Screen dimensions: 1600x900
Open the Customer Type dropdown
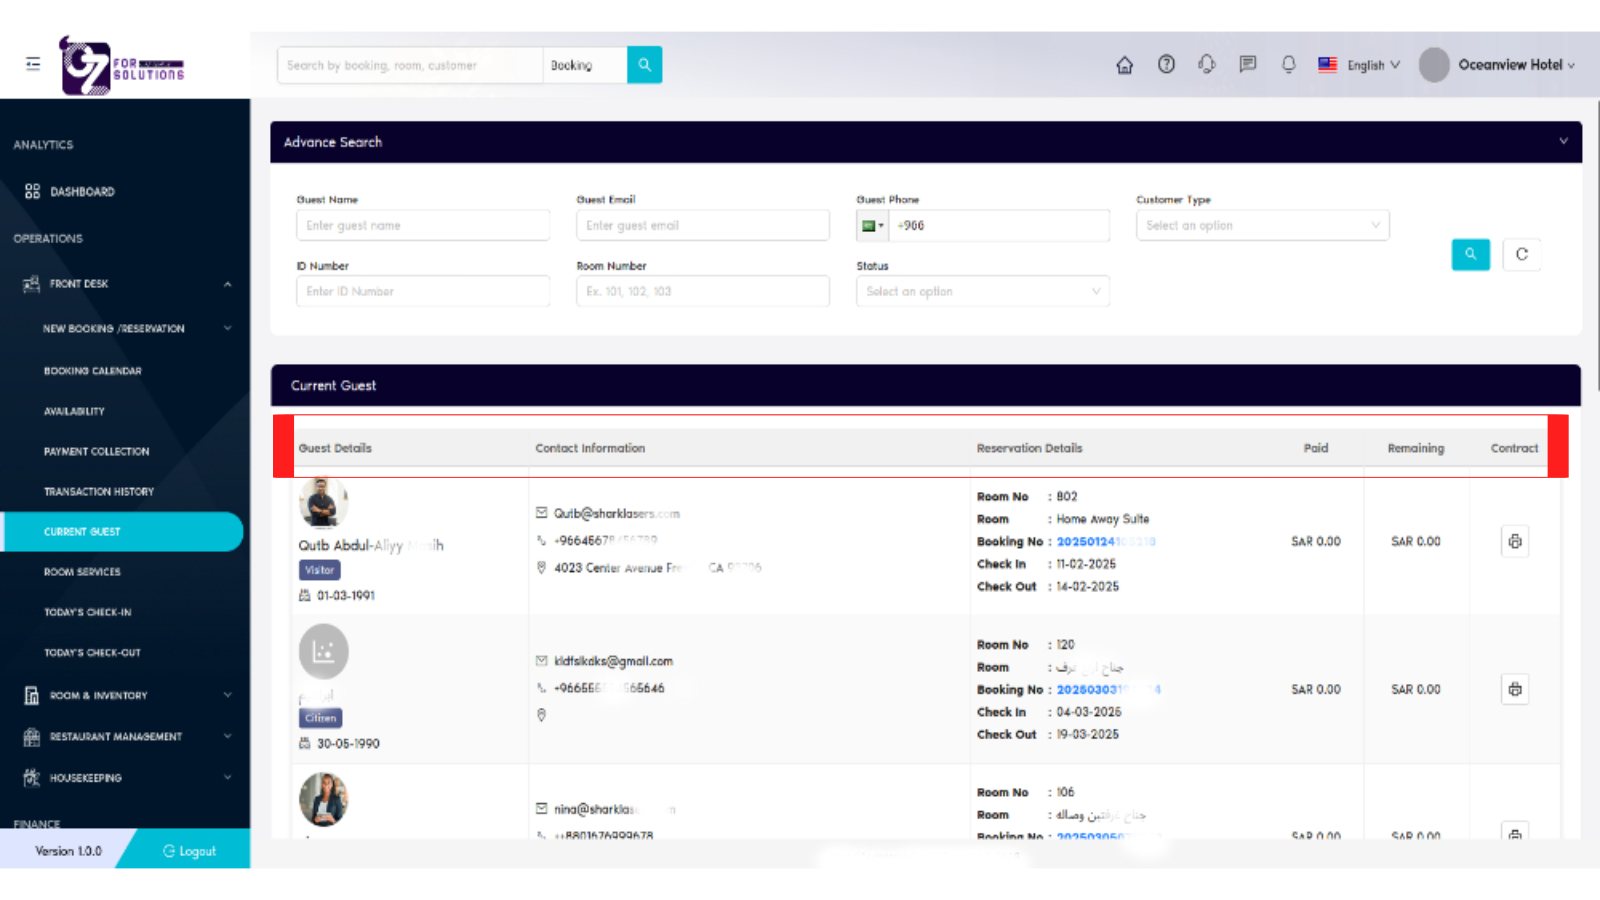point(1262,225)
